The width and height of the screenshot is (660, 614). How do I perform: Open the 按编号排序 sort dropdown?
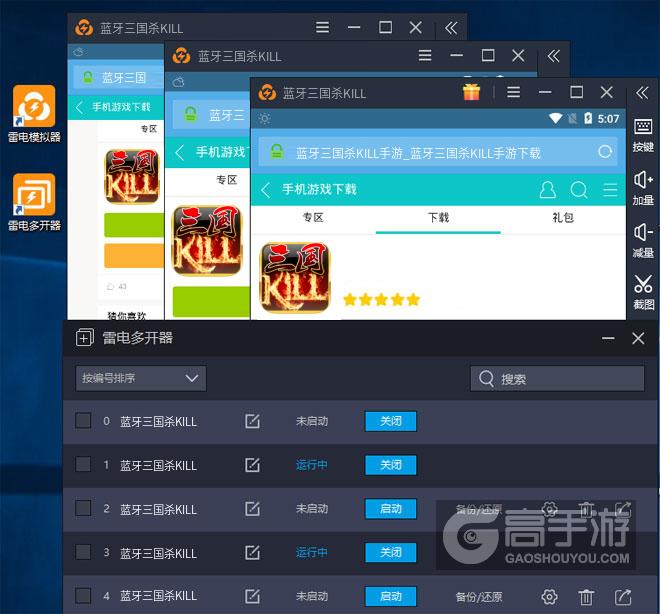(141, 378)
